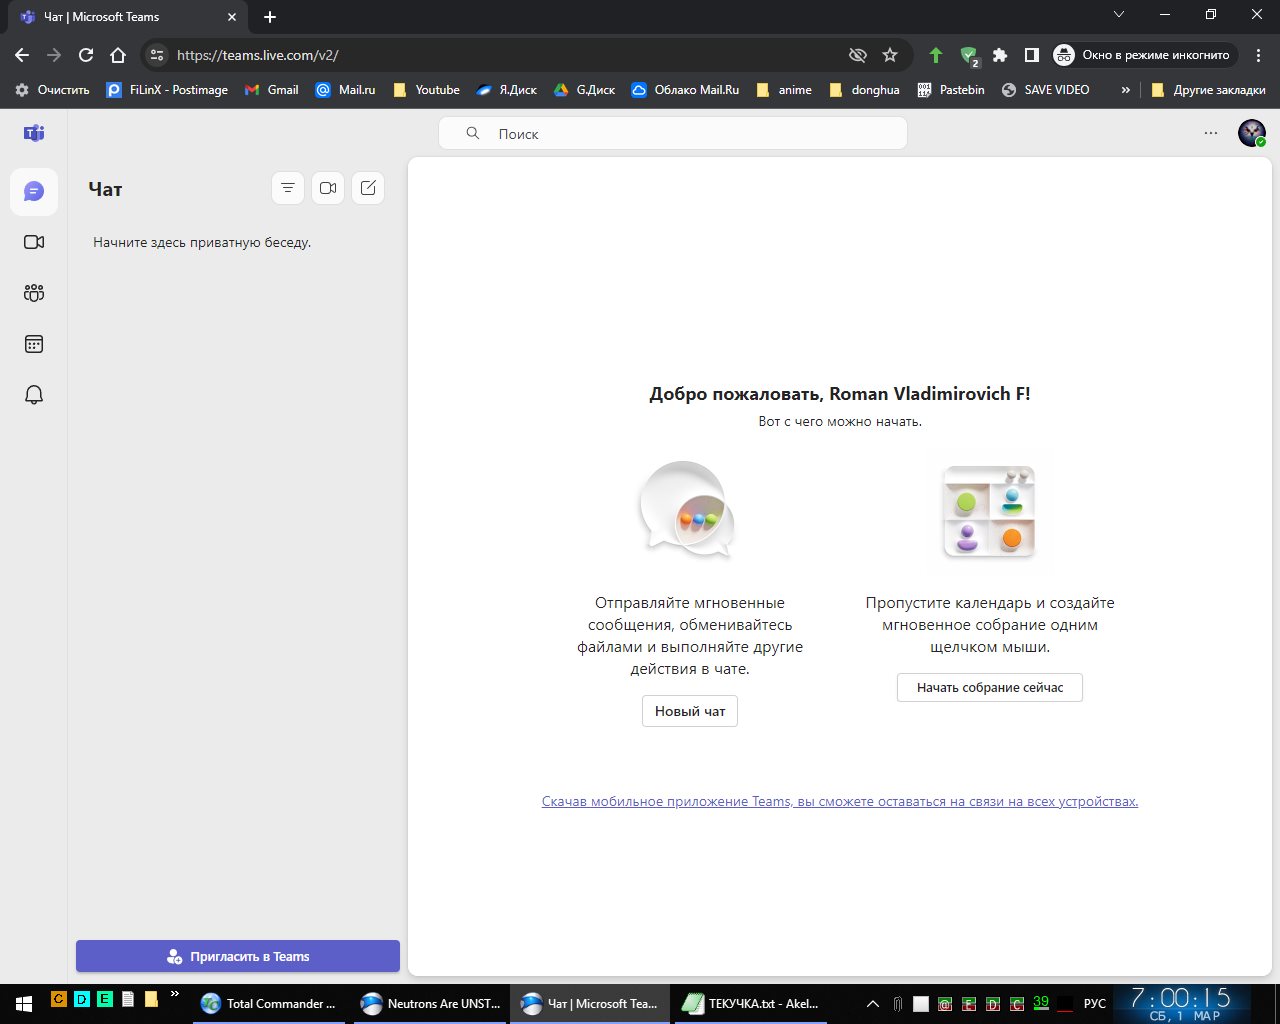Open the Mail.ru bookmark
Screen dimensions: 1280x1024
tap(346, 90)
